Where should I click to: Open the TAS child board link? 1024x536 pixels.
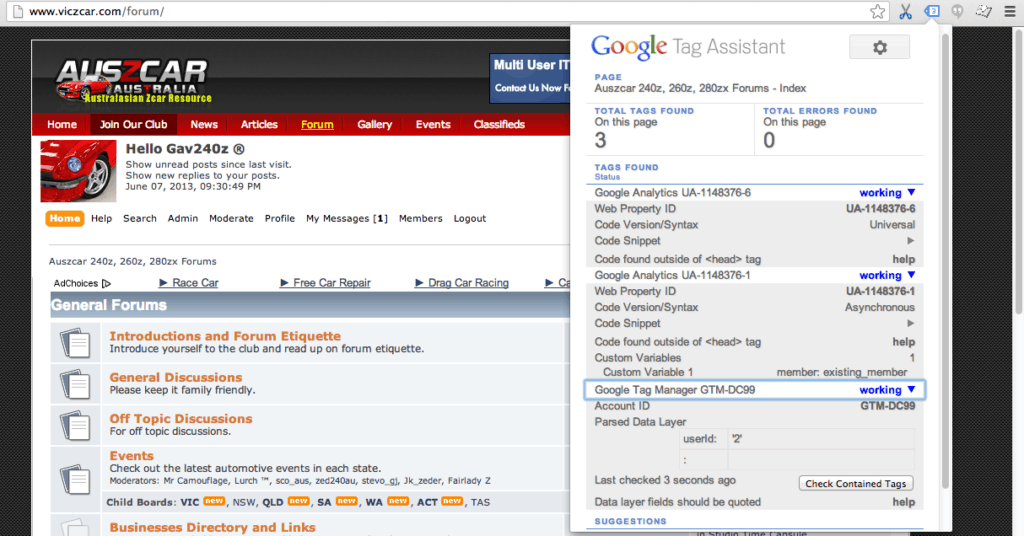click(480, 502)
